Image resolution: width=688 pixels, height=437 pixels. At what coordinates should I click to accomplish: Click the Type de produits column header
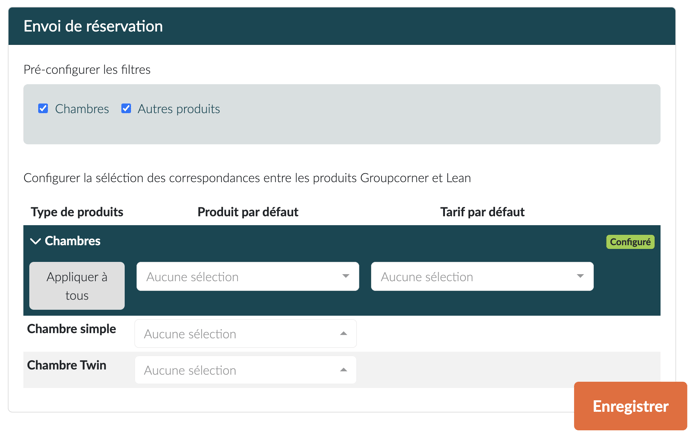(x=77, y=212)
